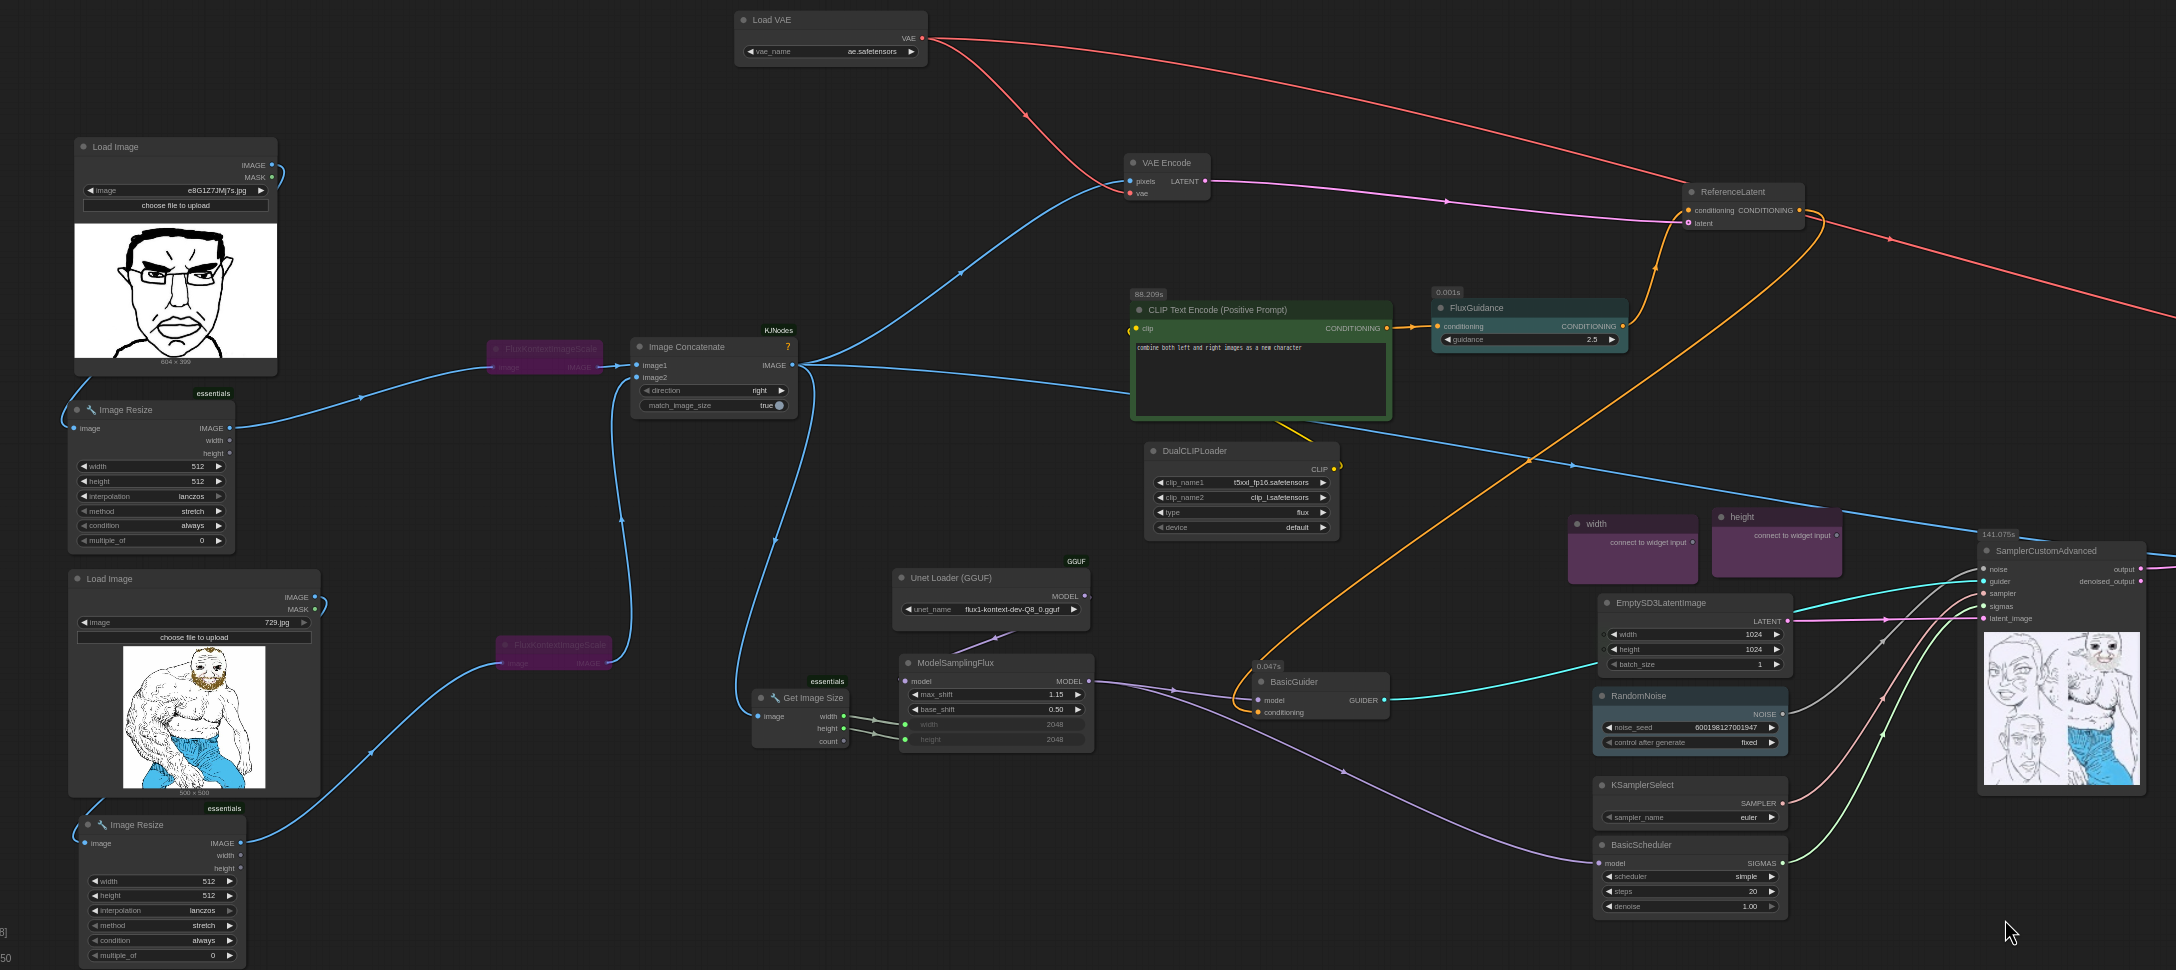This screenshot has width=2176, height=970.
Task: Collapse the Image Concatenate node via its dot
Action: point(640,347)
